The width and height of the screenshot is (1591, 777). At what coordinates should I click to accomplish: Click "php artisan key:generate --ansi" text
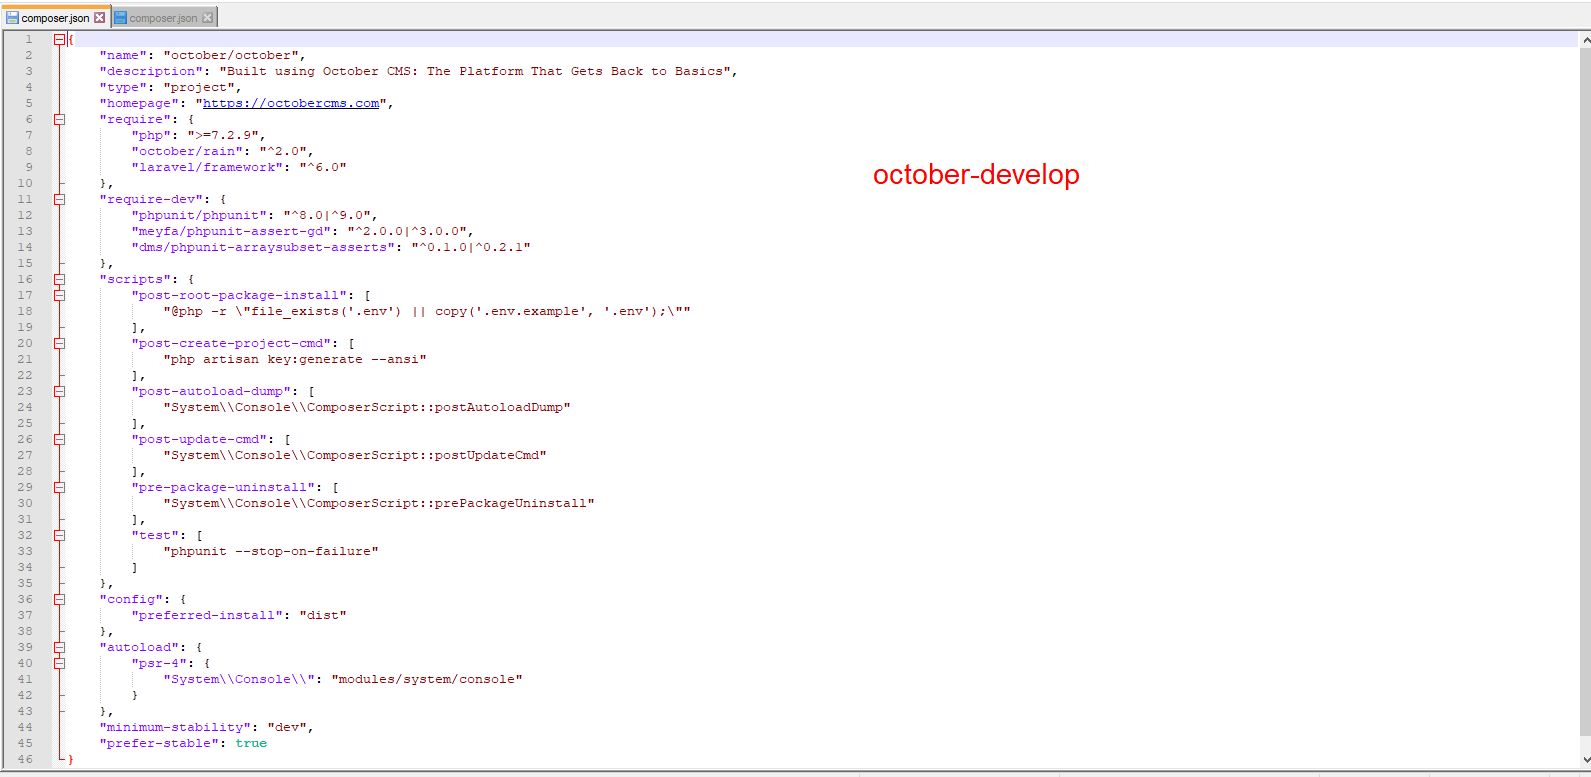[295, 359]
